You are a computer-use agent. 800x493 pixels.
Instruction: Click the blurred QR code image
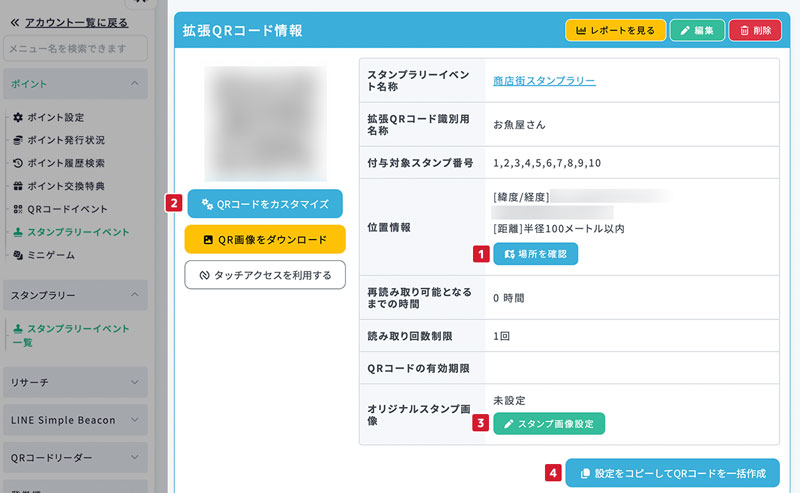pos(265,122)
